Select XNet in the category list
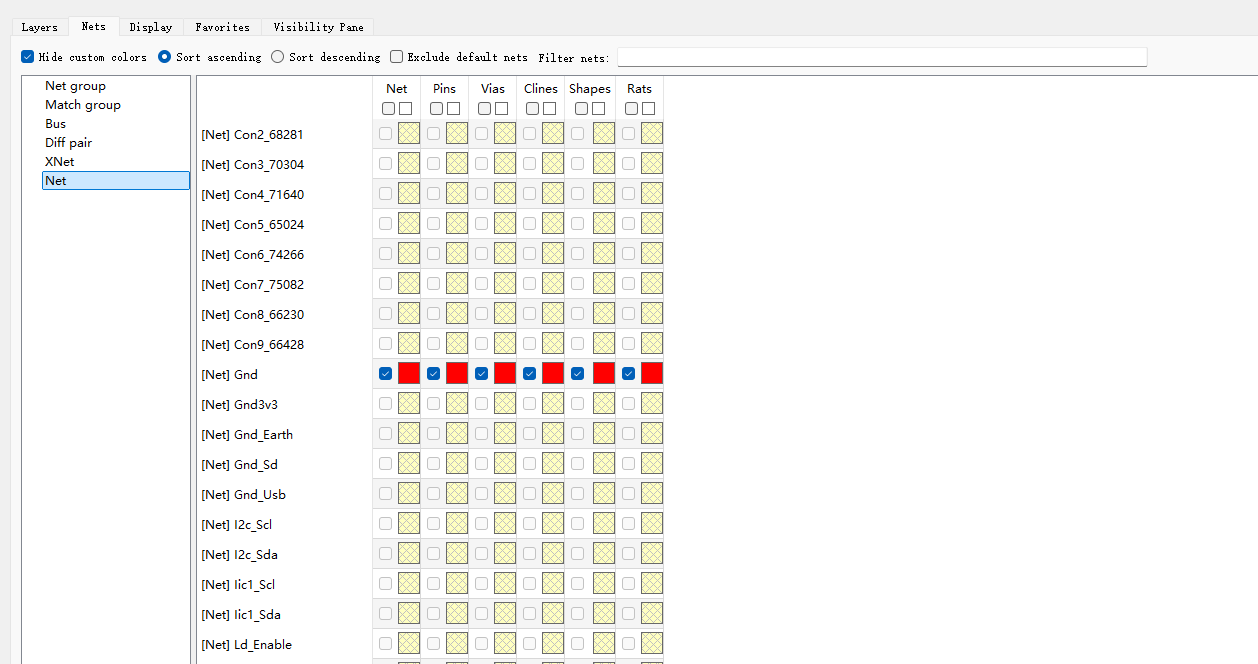1258x664 pixels. point(59,162)
